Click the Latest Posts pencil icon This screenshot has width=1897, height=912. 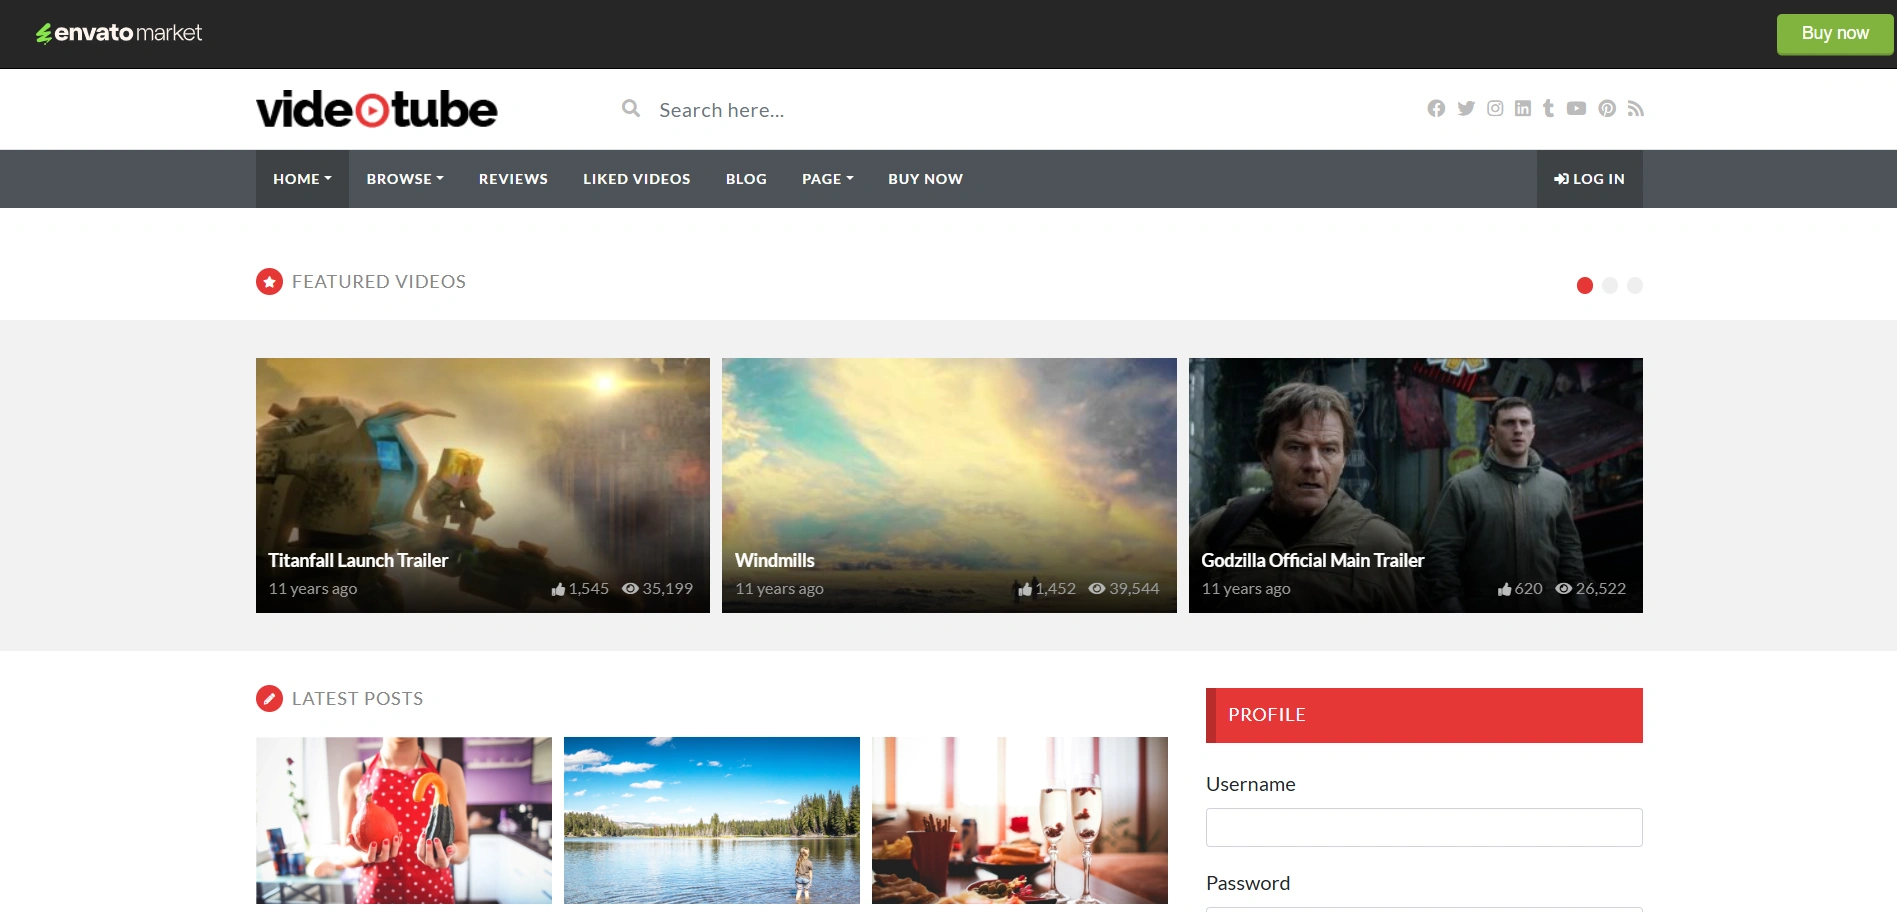tap(269, 698)
